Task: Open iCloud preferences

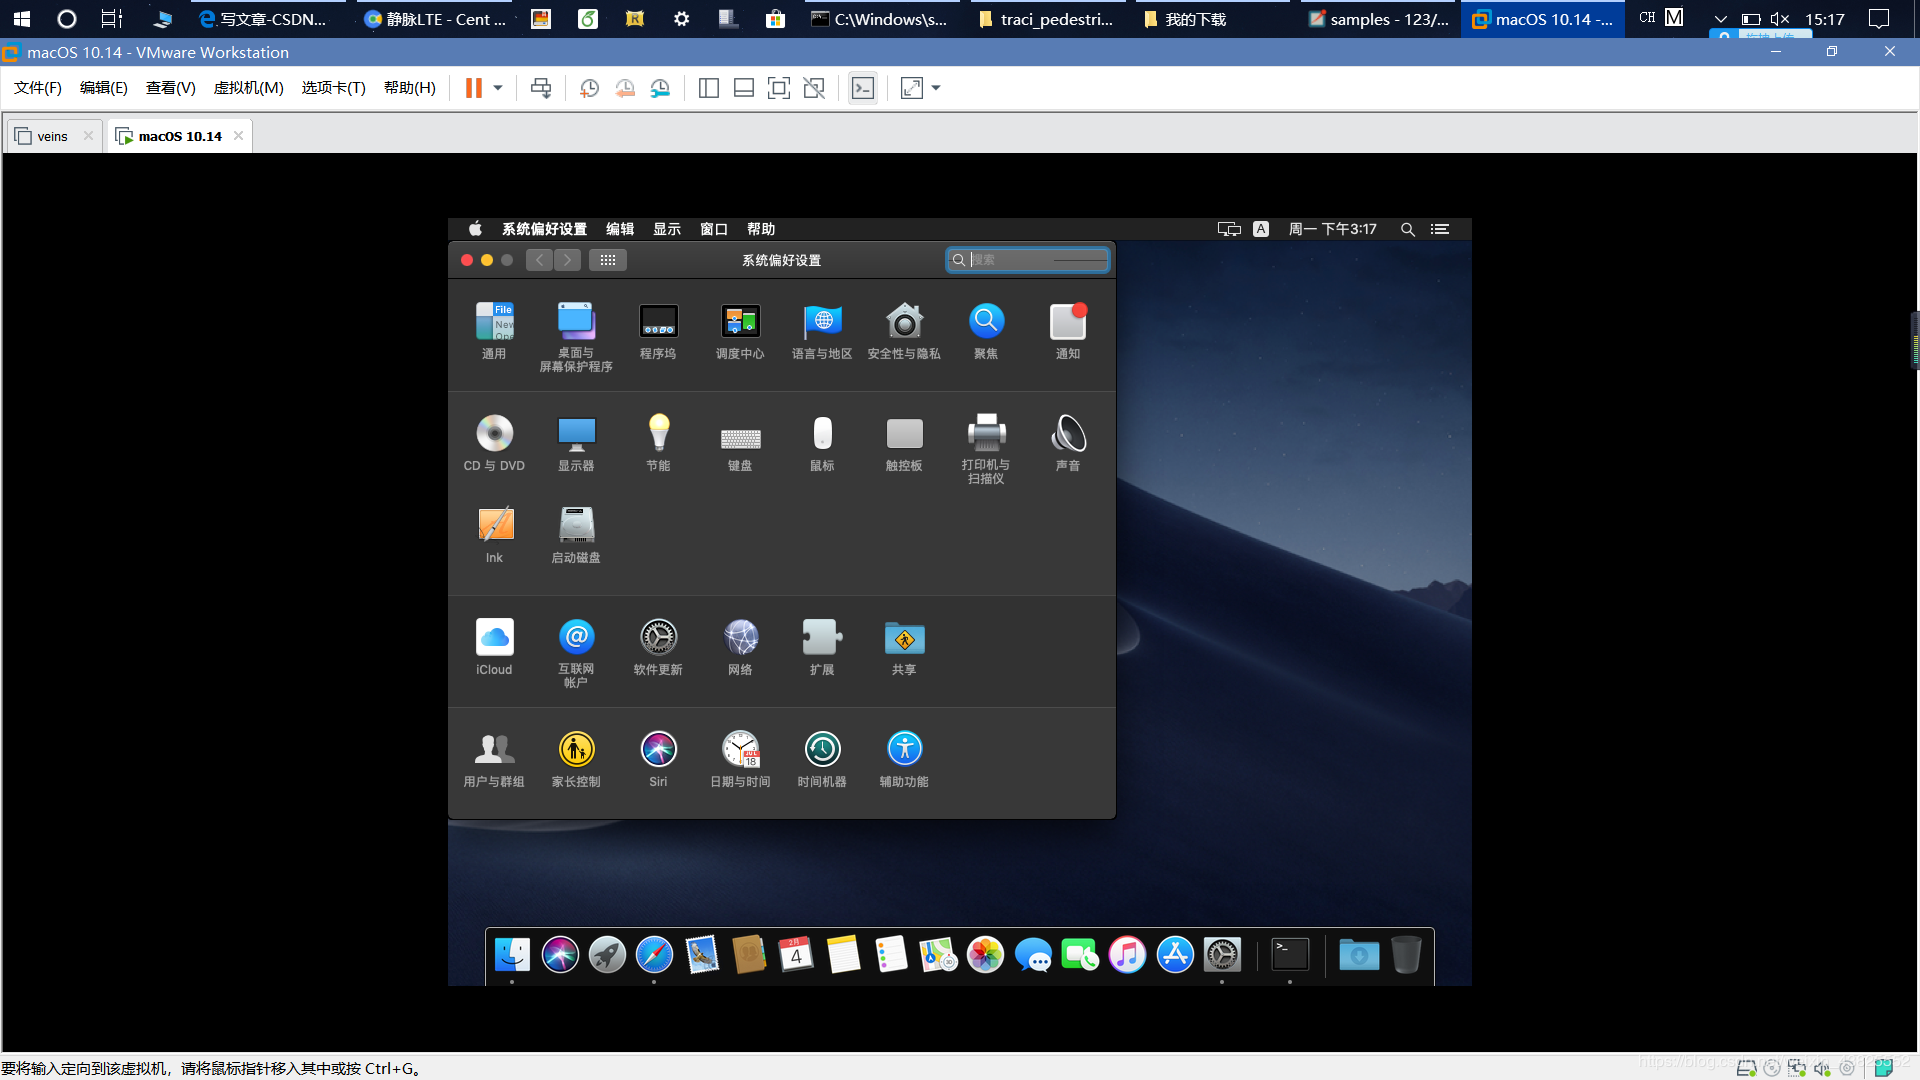Action: (493, 637)
